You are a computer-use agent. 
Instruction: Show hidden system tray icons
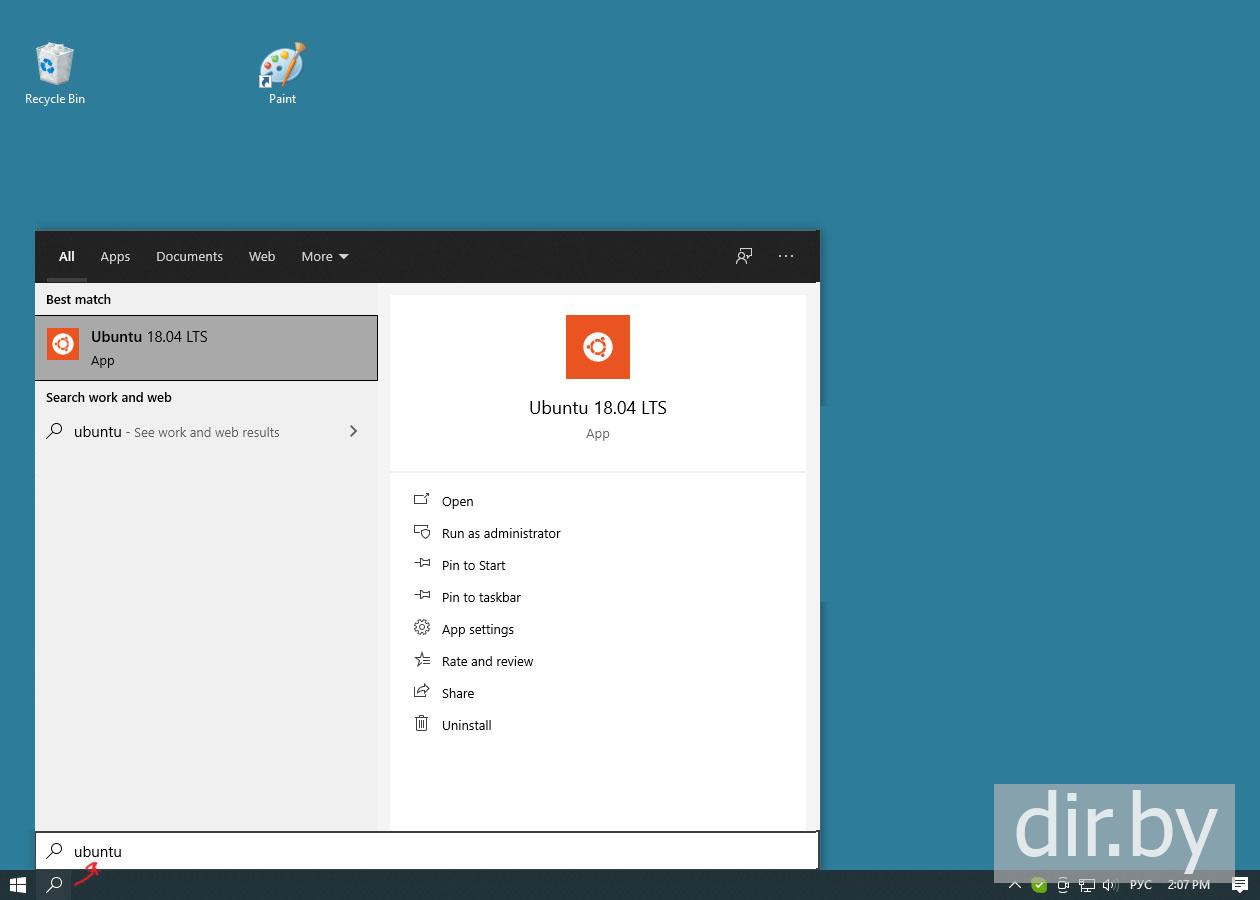(x=1015, y=885)
